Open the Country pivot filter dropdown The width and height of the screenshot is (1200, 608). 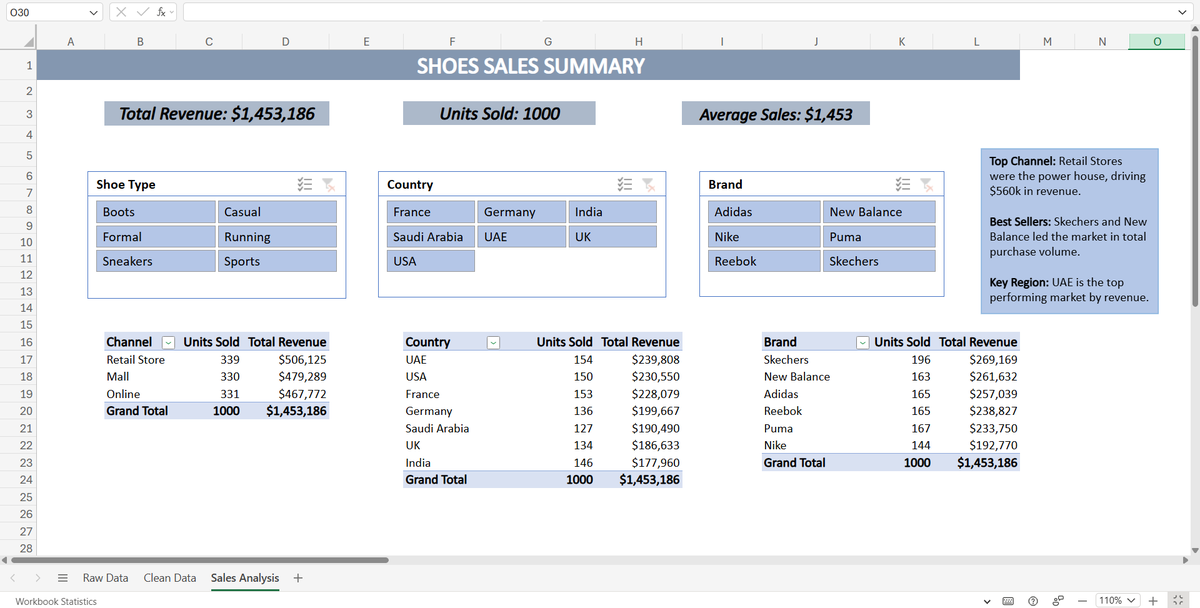[493, 342]
